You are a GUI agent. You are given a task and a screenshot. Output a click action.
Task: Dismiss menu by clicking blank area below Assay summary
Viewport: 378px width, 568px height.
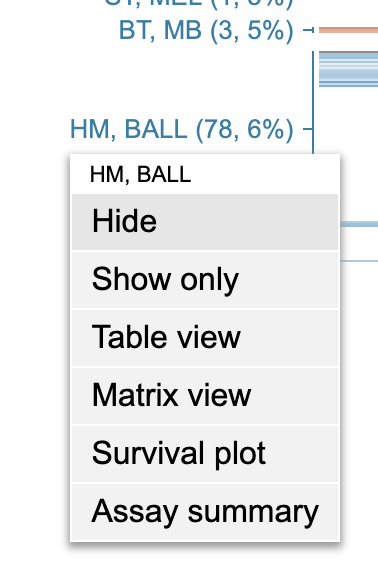tap(205, 556)
